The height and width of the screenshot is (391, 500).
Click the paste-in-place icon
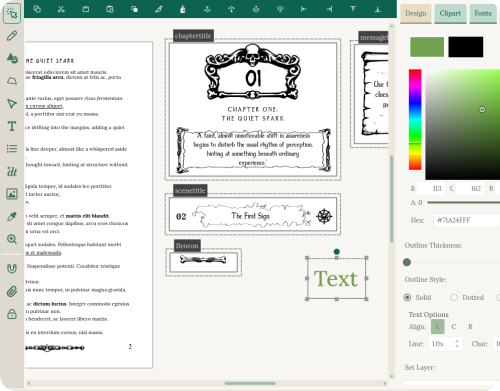tap(110, 9)
